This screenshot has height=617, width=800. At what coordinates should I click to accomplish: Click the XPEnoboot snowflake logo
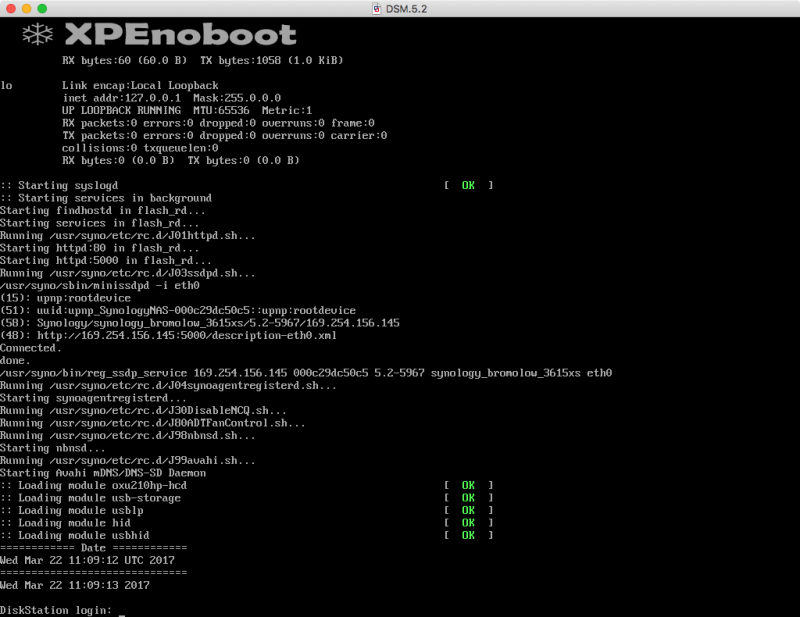point(38,34)
